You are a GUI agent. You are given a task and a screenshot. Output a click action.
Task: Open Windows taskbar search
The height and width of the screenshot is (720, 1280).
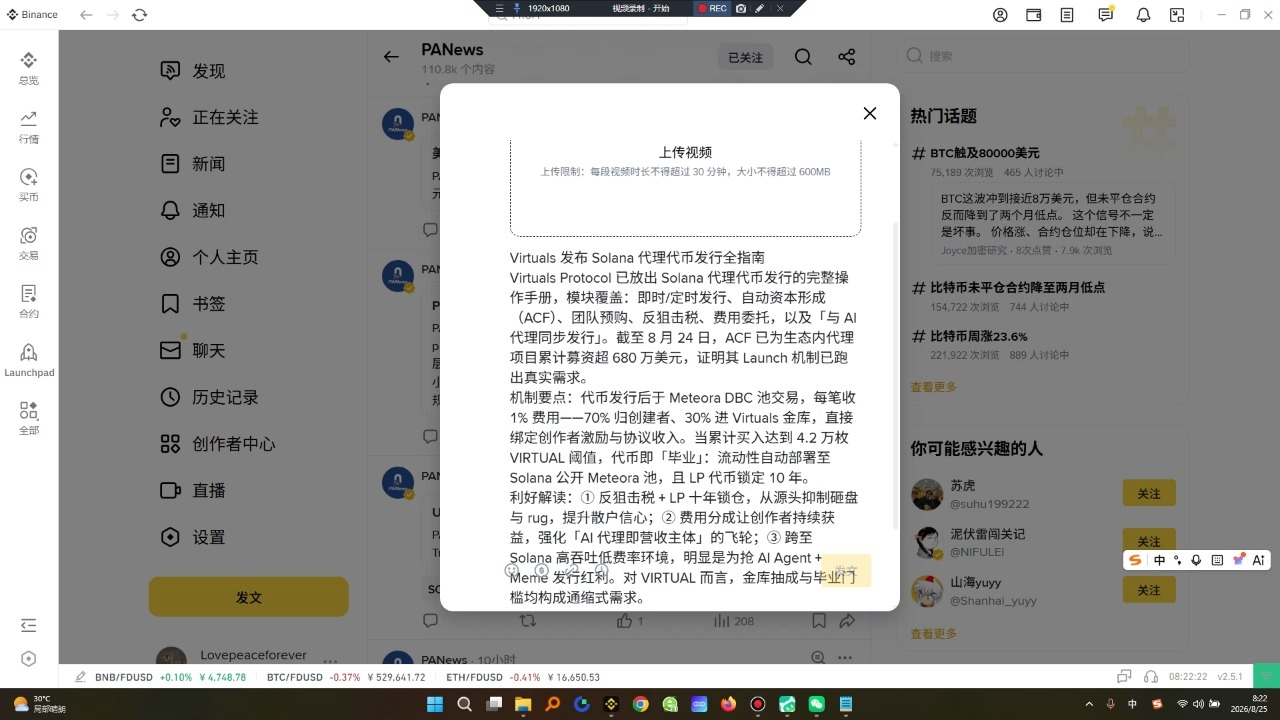pyautogui.click(x=464, y=704)
